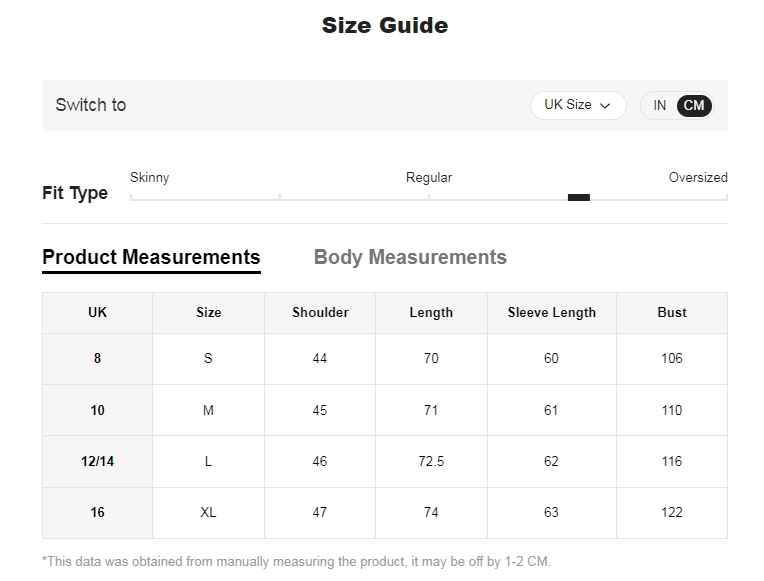Click the Skinny fit label
Image resolution: width=764 pixels, height=581 pixels.
(x=150, y=177)
